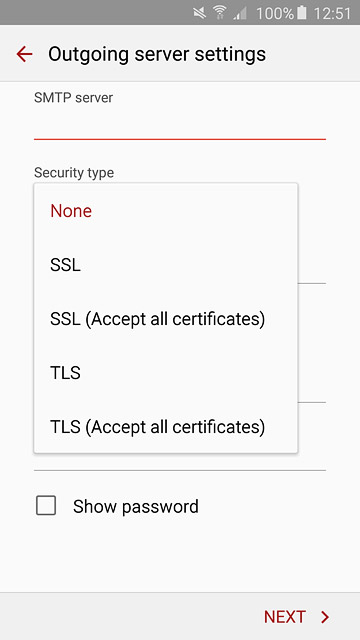Tap the cellular signal strength icon

tap(240, 14)
